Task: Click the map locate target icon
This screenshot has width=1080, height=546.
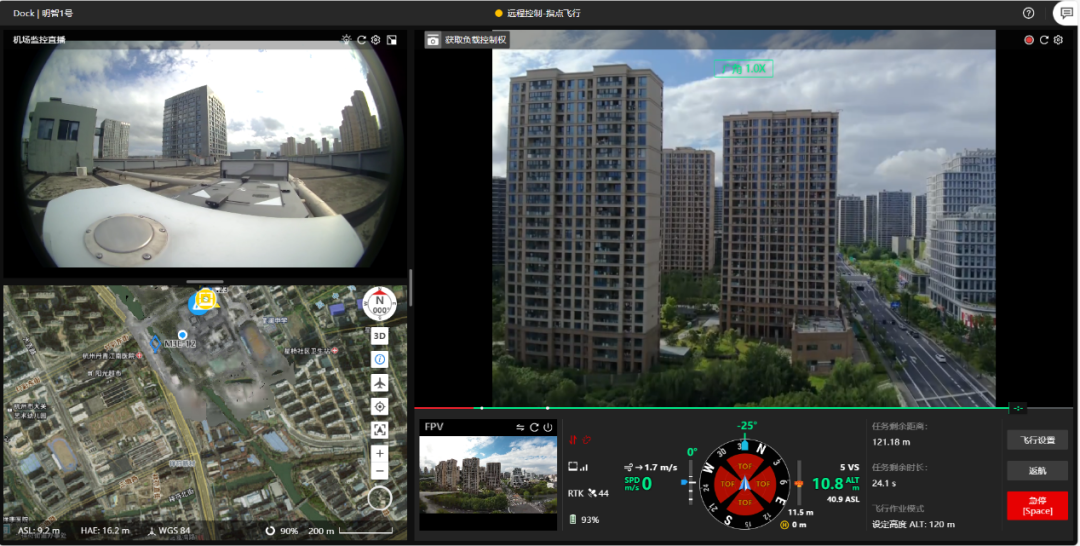Action: tap(380, 407)
